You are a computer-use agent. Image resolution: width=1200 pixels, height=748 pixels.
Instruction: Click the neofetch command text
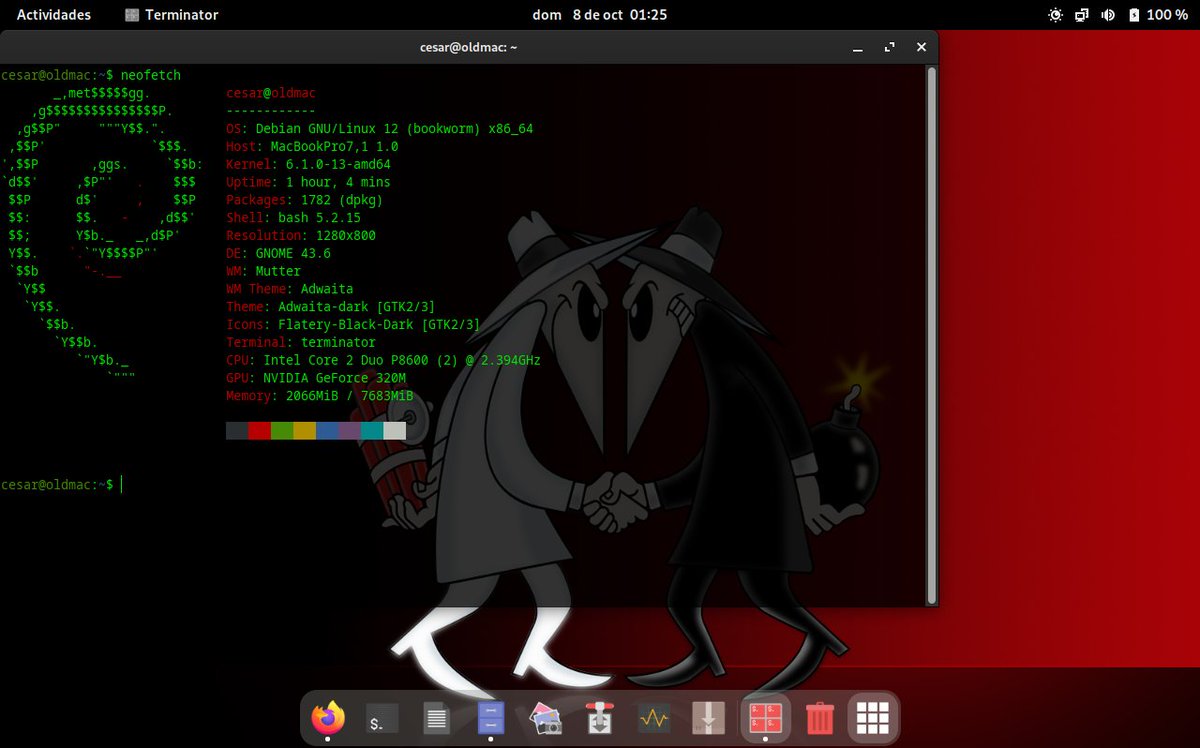[x=150, y=75]
